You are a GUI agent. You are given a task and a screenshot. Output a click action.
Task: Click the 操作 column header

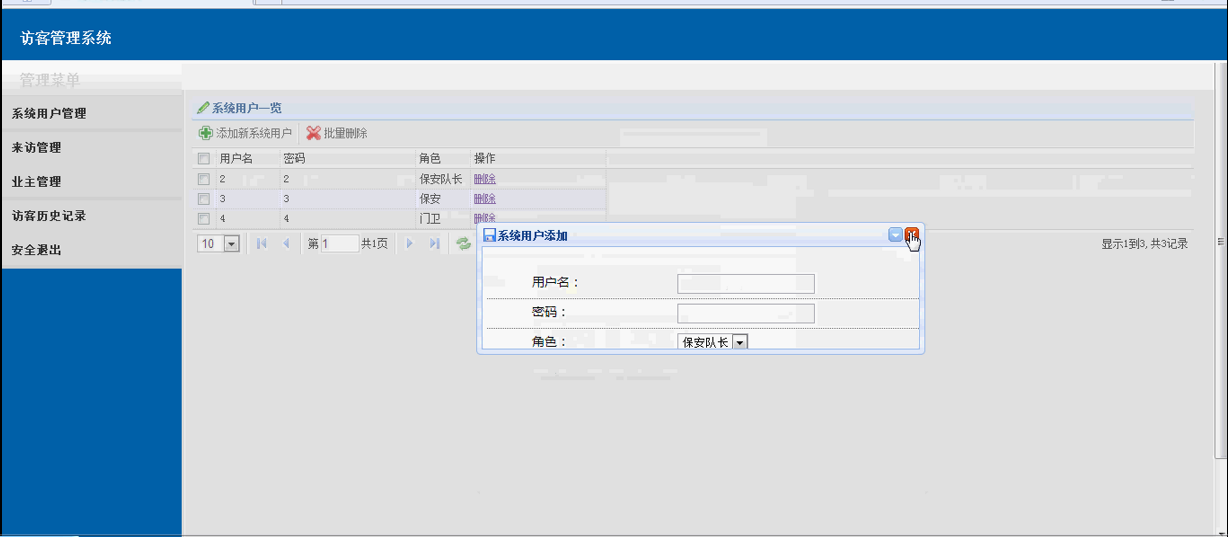click(485, 159)
